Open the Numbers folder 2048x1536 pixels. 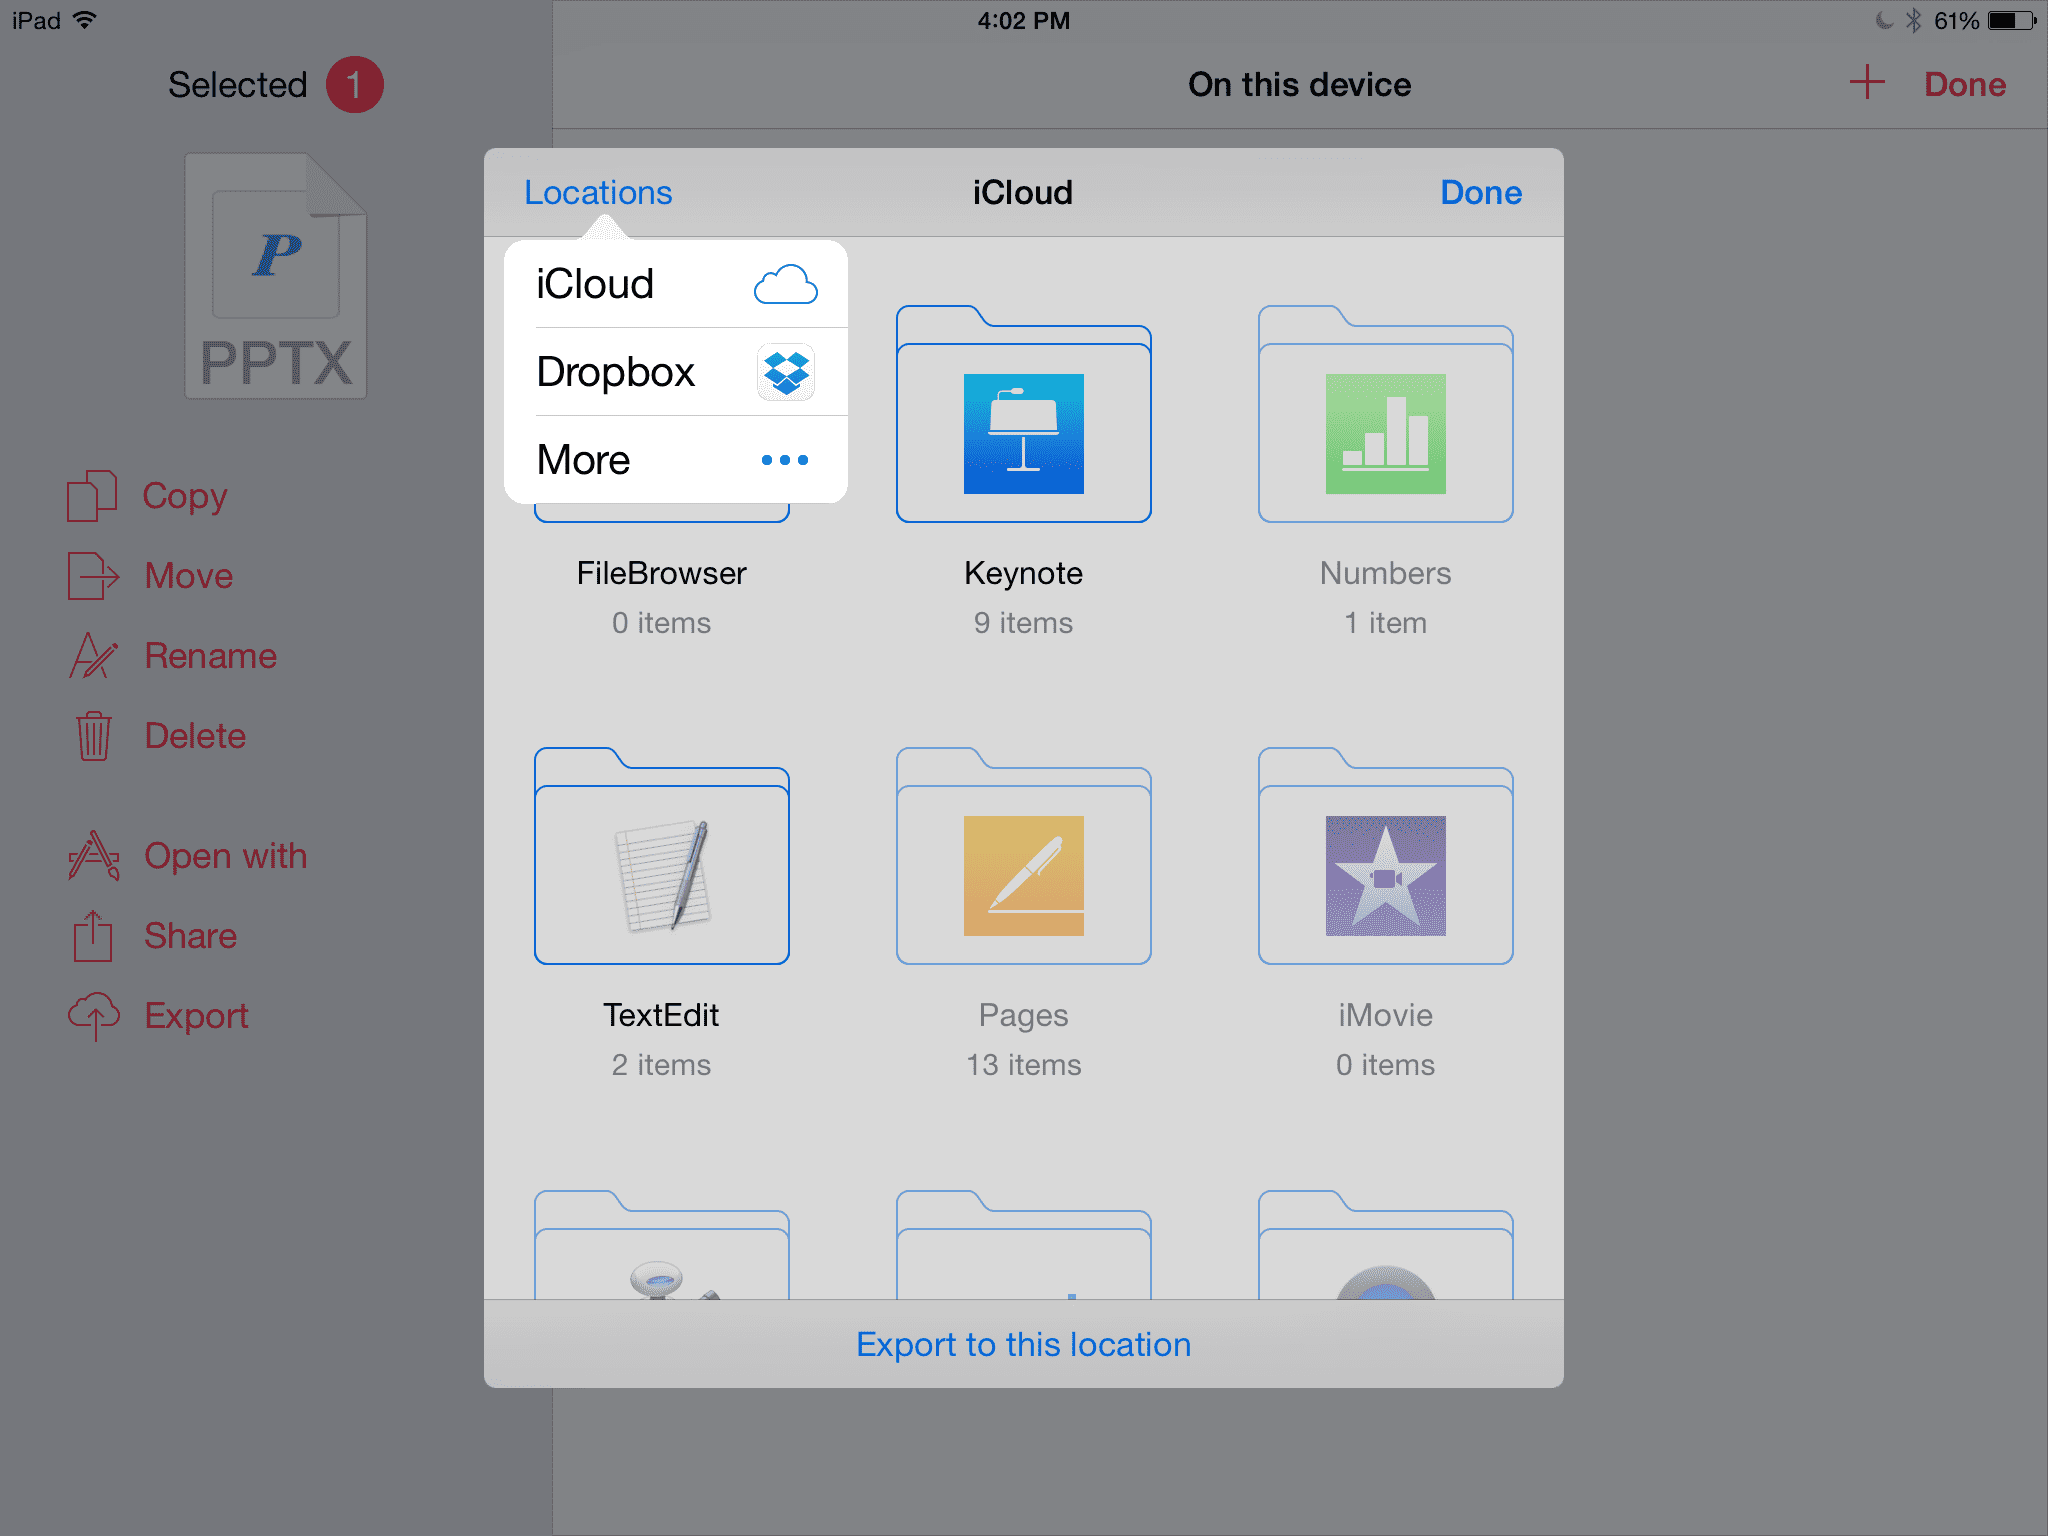click(x=1385, y=414)
